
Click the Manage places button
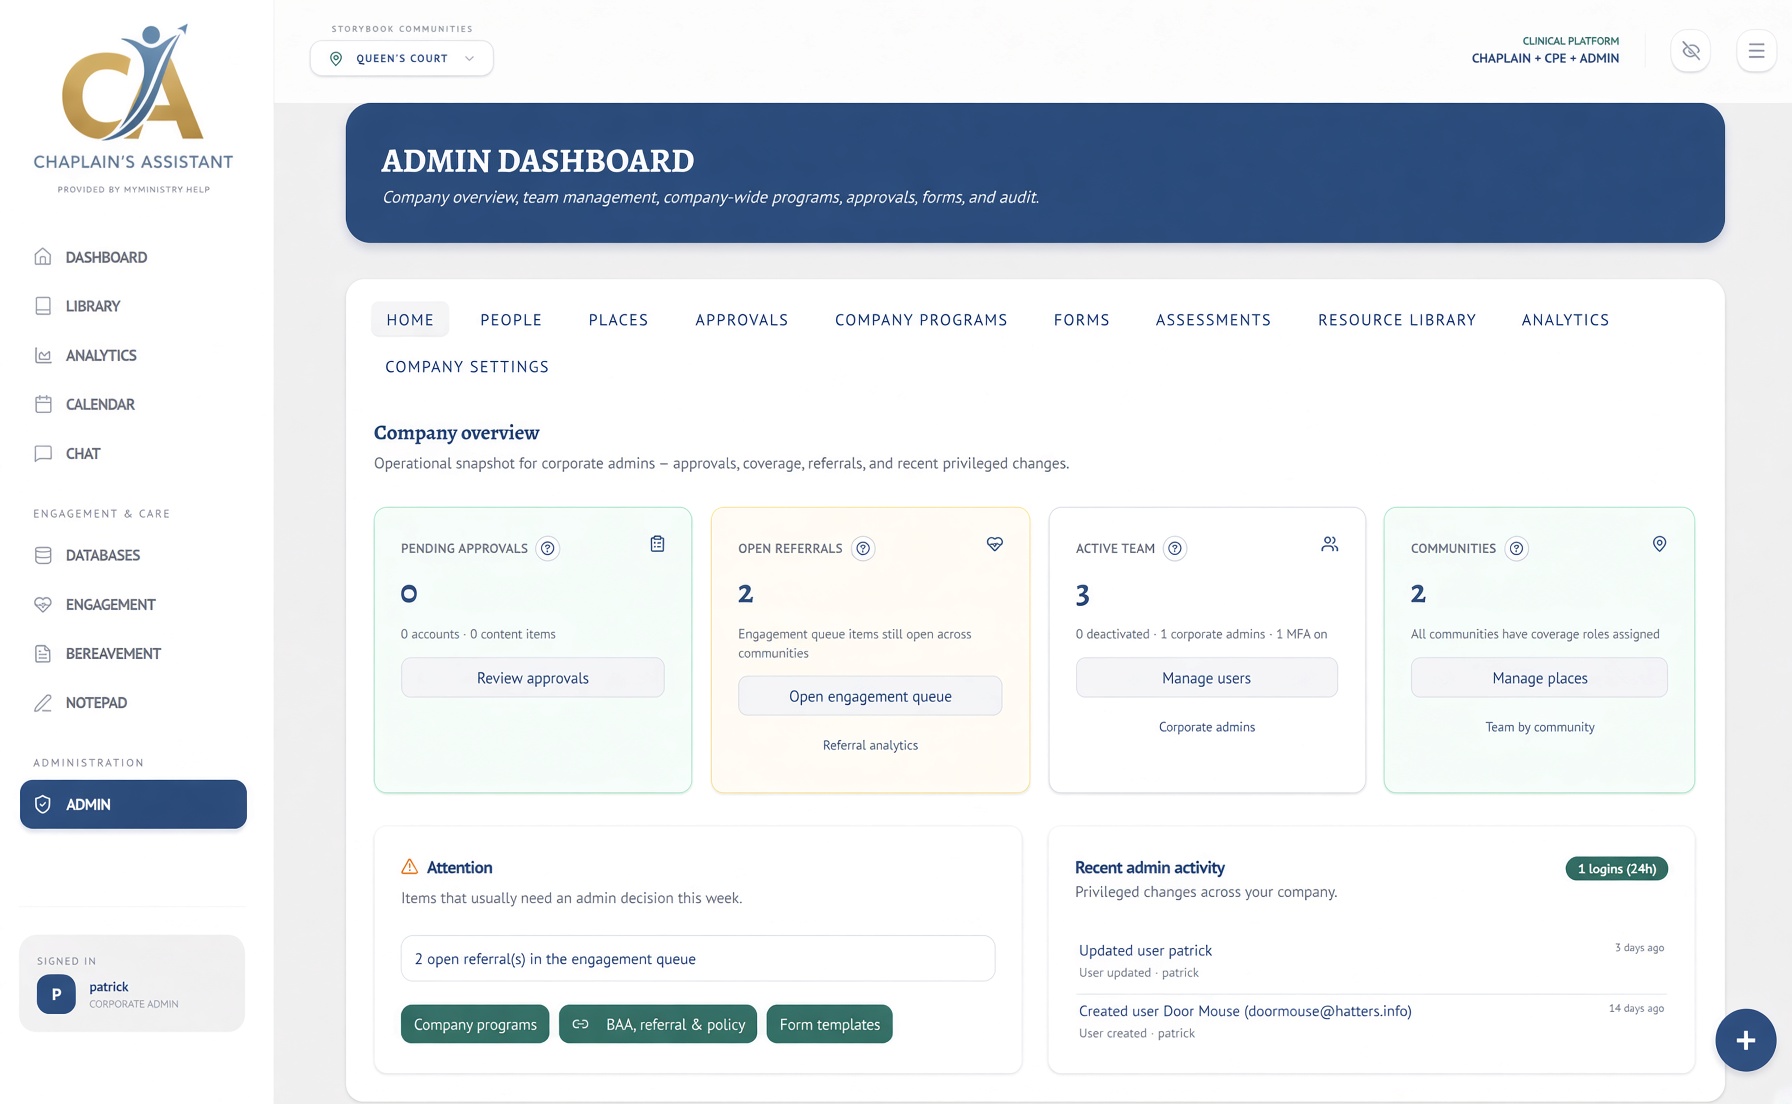tap(1540, 677)
